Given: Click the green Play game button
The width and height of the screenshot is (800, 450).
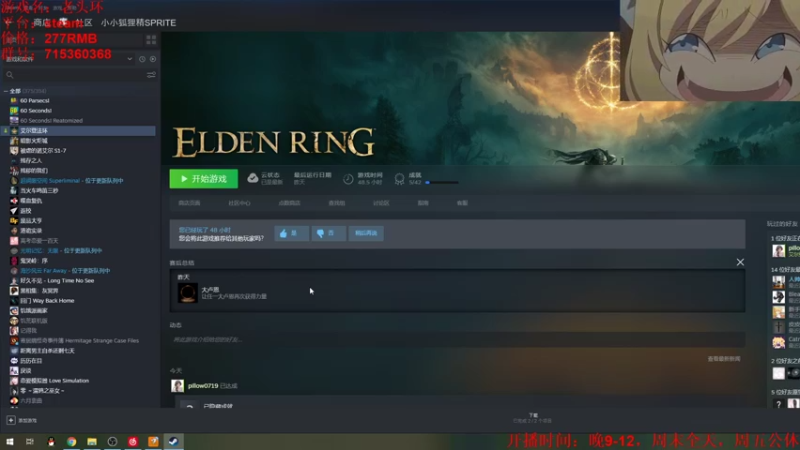Looking at the screenshot, I should pos(204,179).
